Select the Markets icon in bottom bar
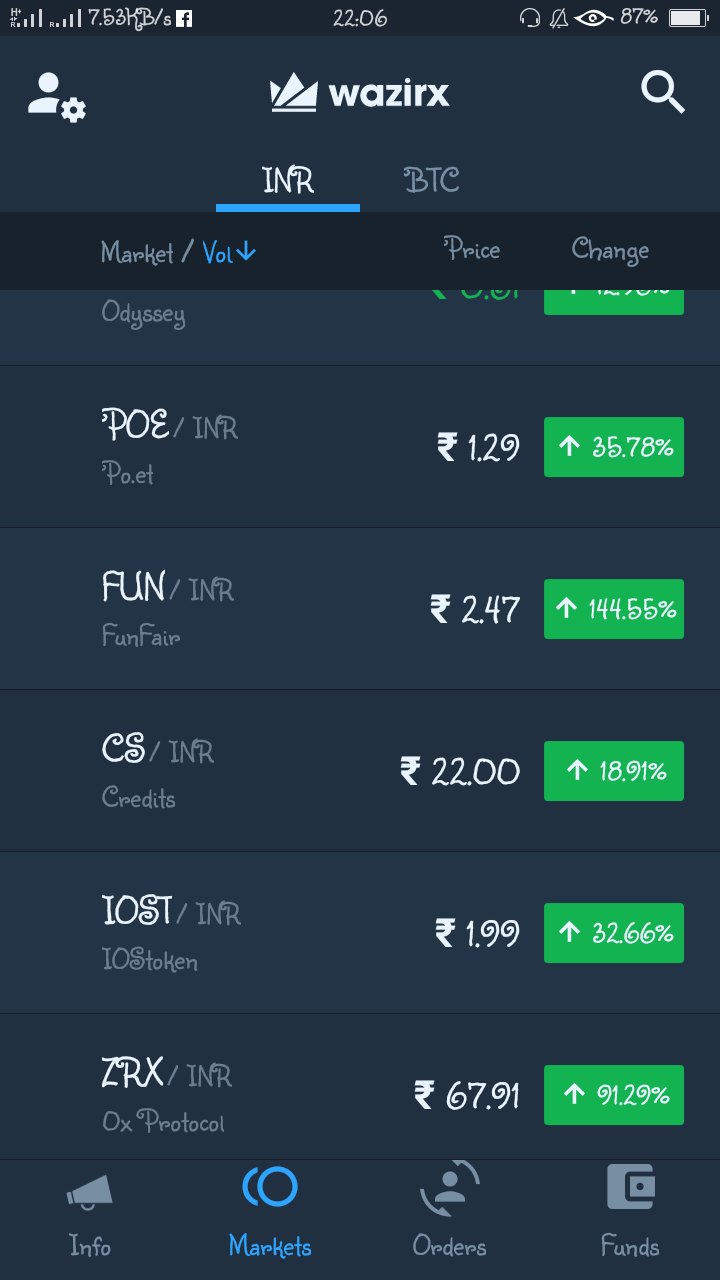This screenshot has width=720, height=1280. [270, 1187]
